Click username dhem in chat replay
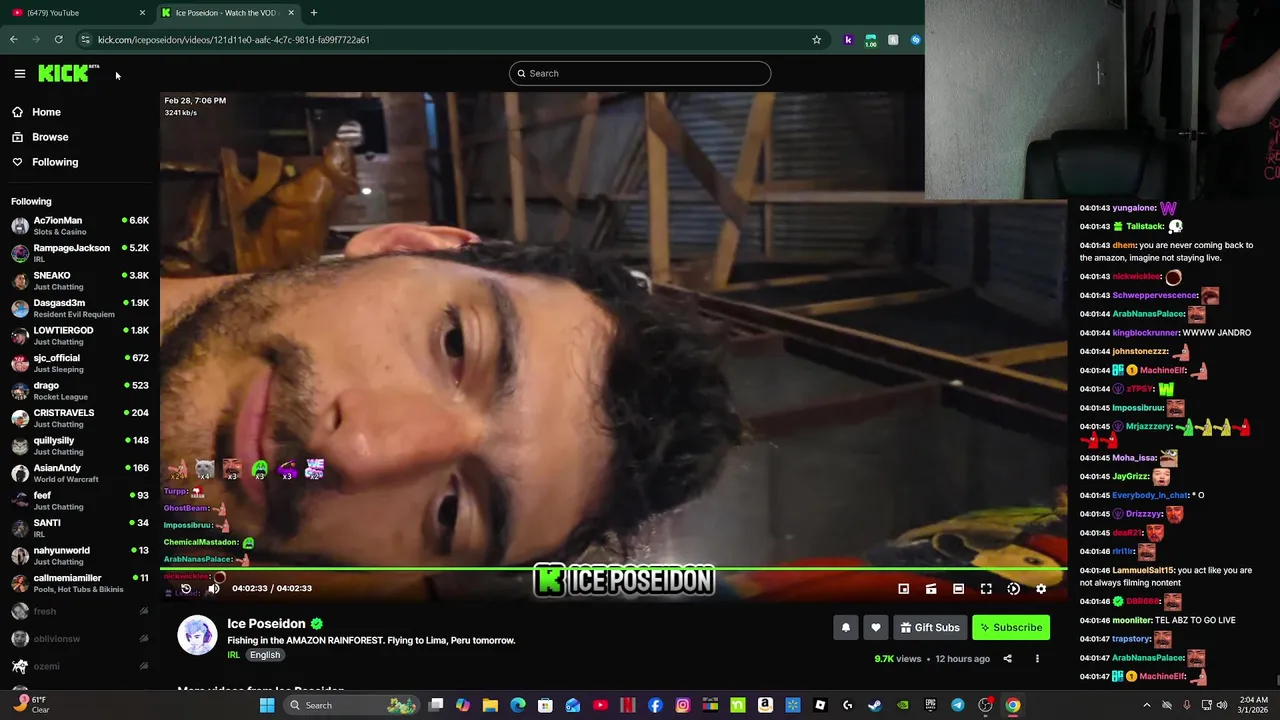Image resolution: width=1280 pixels, height=720 pixels. [x=1123, y=245]
